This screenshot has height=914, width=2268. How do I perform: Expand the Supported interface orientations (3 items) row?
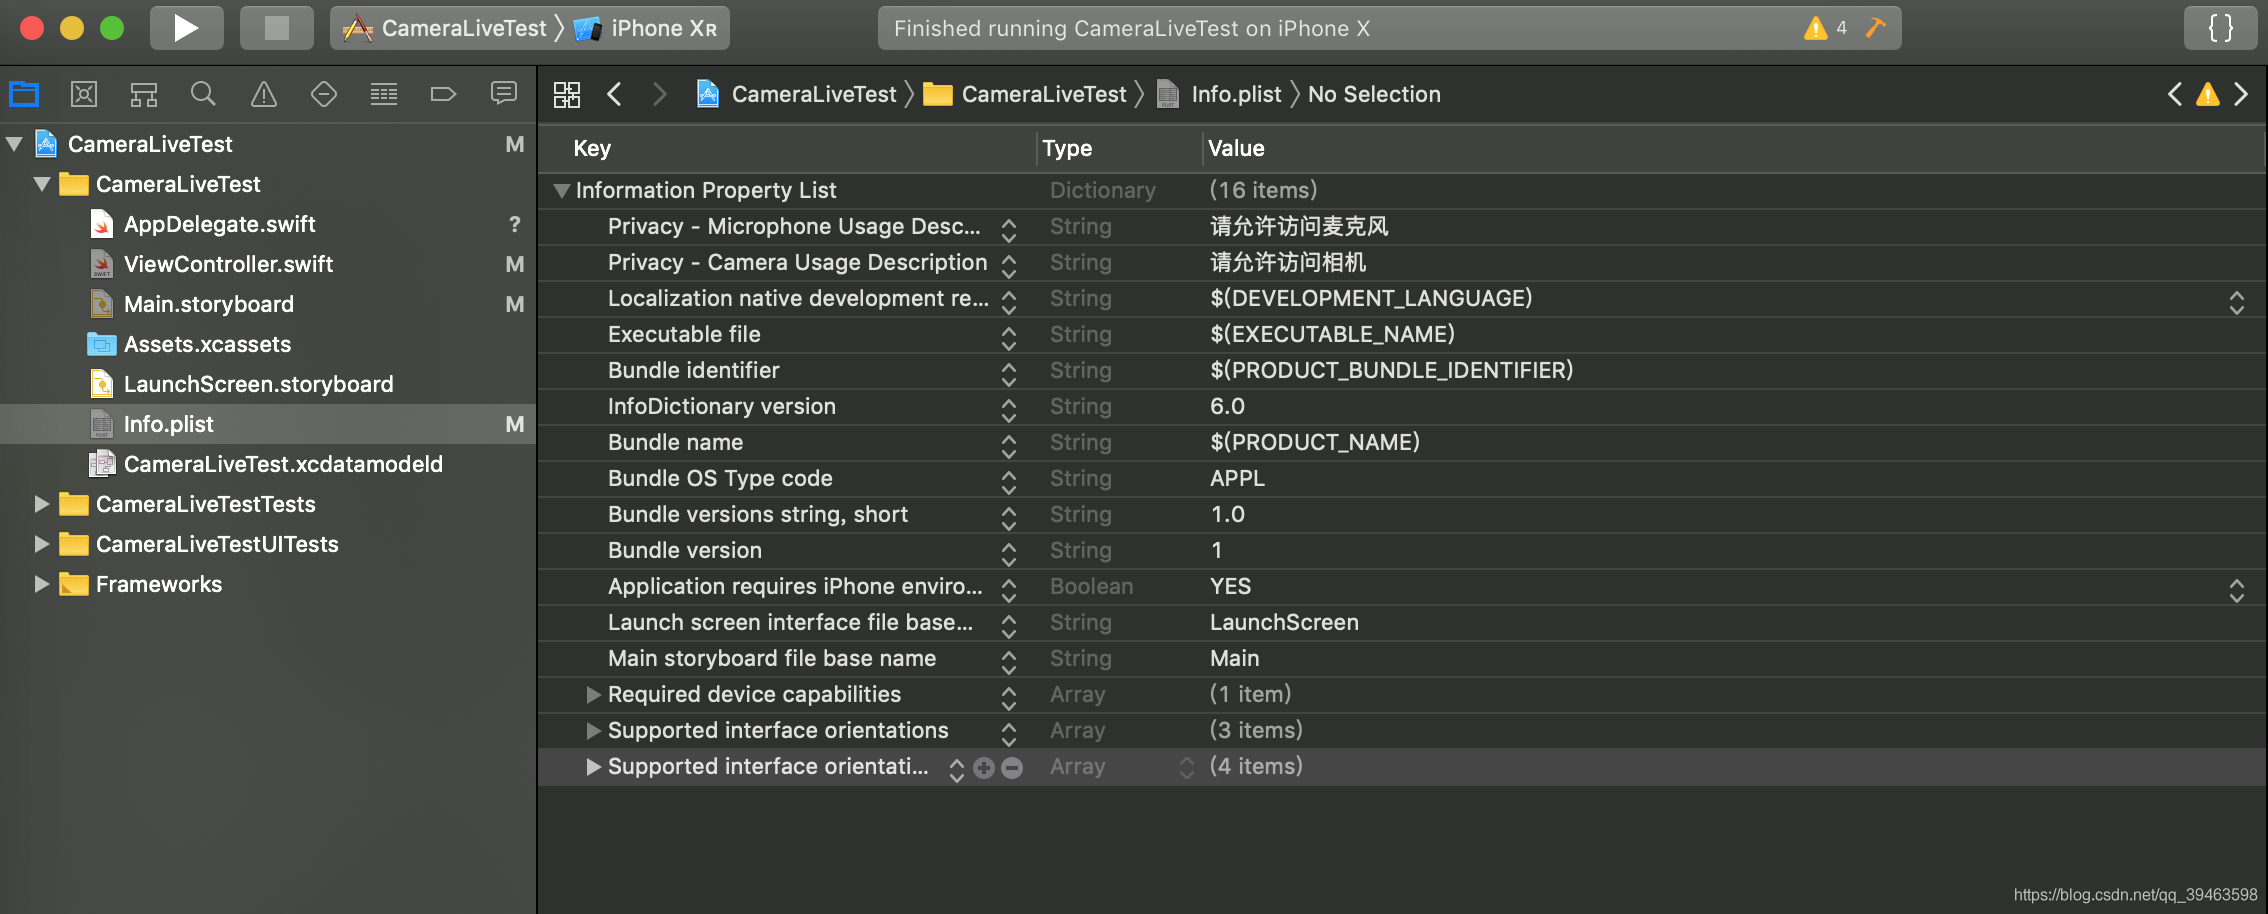pos(593,730)
